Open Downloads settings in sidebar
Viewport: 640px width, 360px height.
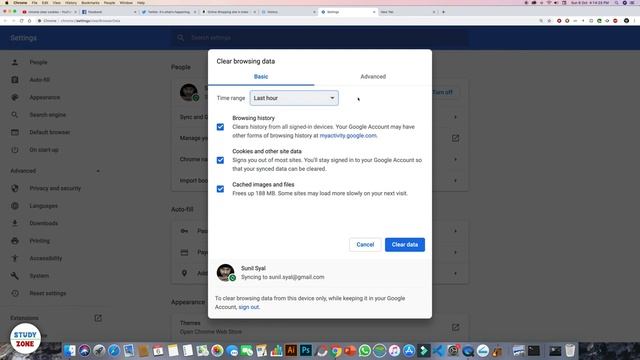43,223
